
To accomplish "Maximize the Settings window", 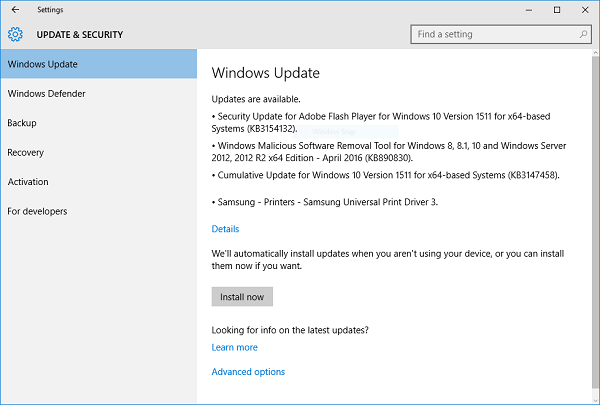I will tap(557, 10).
